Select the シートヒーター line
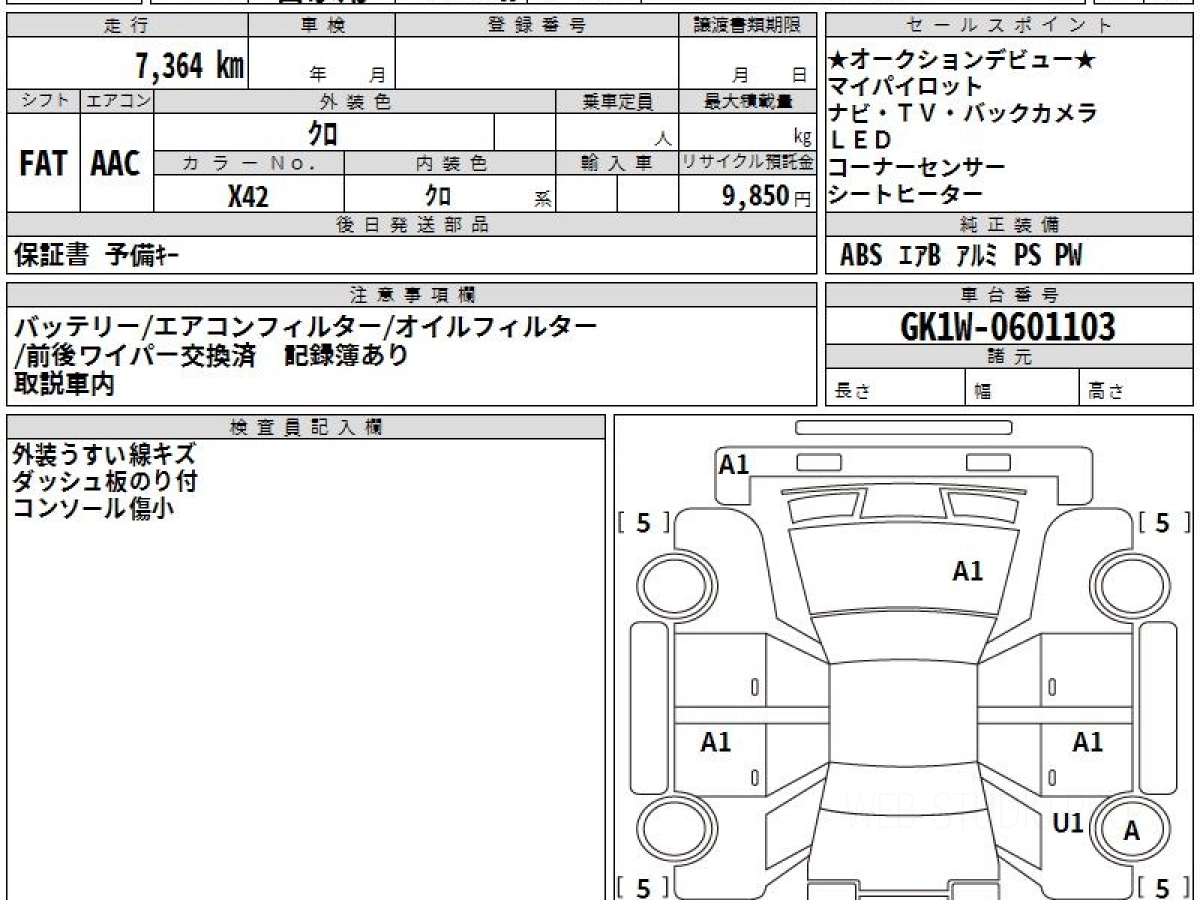Image resolution: width=1200 pixels, height=900 pixels. click(907, 194)
